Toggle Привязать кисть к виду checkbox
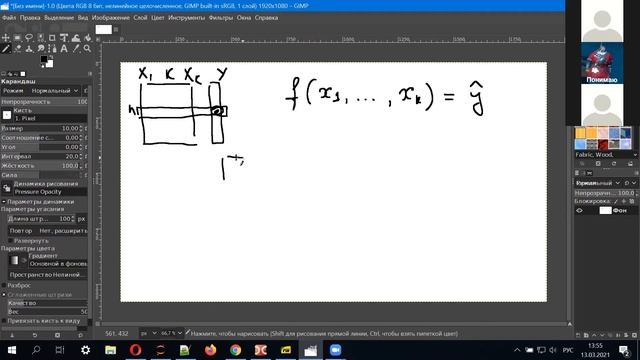Screen dimensions: 640x360 4,321
